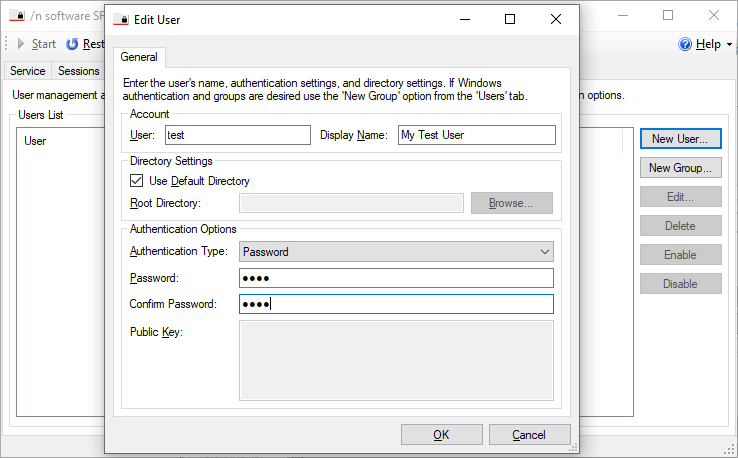The height and width of the screenshot is (458, 738).
Task: Click the blue Help question mark icon
Action: coord(685,44)
